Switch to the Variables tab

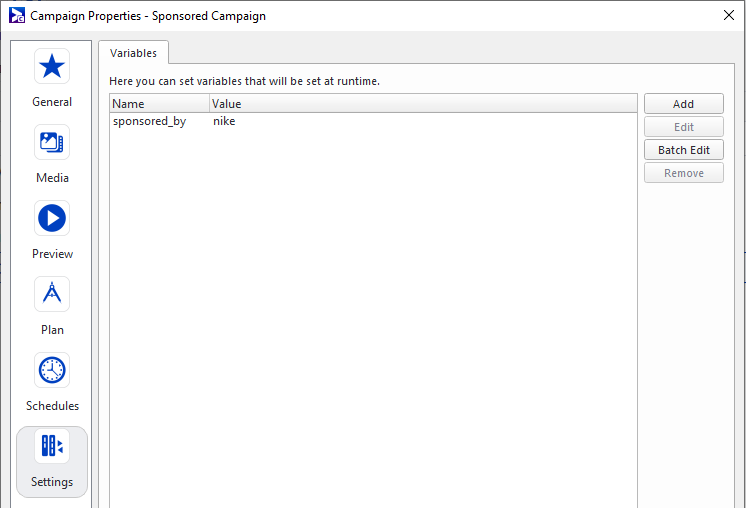[x=133, y=53]
